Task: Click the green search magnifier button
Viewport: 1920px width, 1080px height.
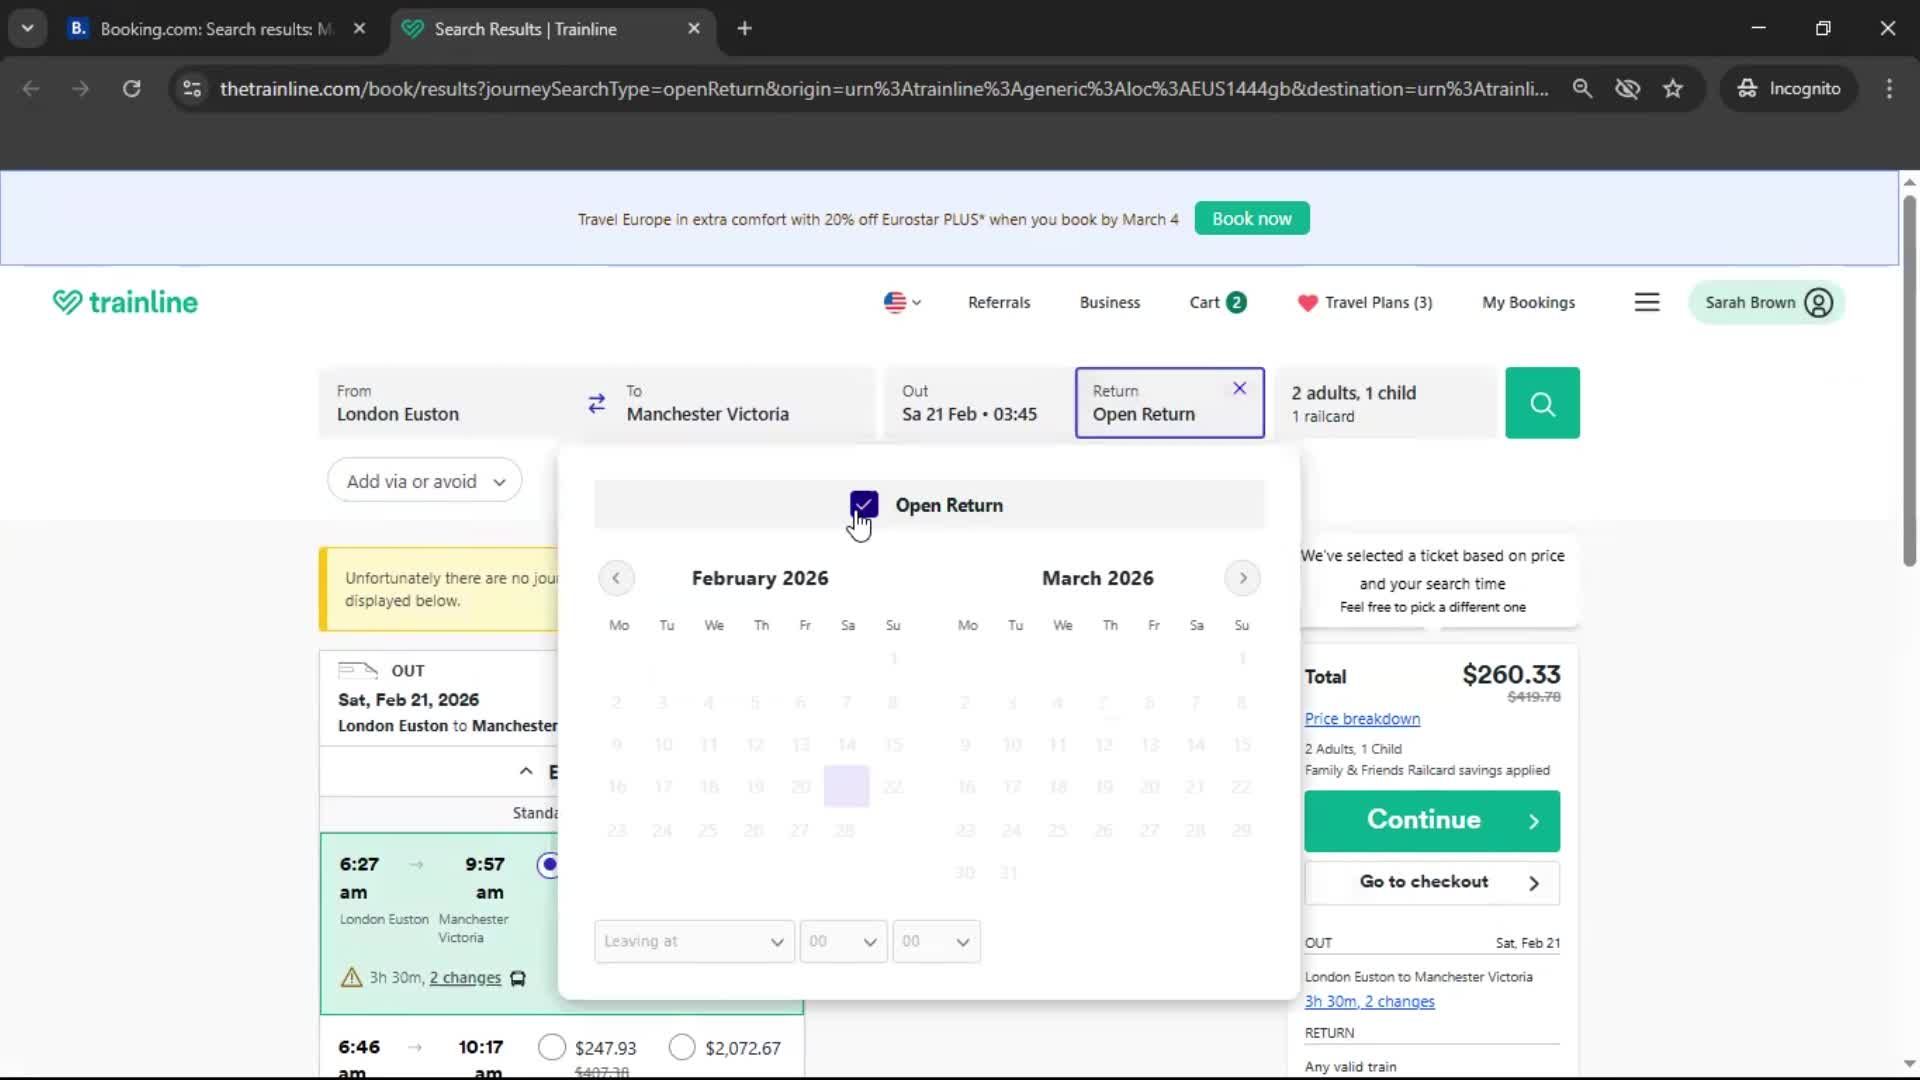Action: click(x=1542, y=402)
